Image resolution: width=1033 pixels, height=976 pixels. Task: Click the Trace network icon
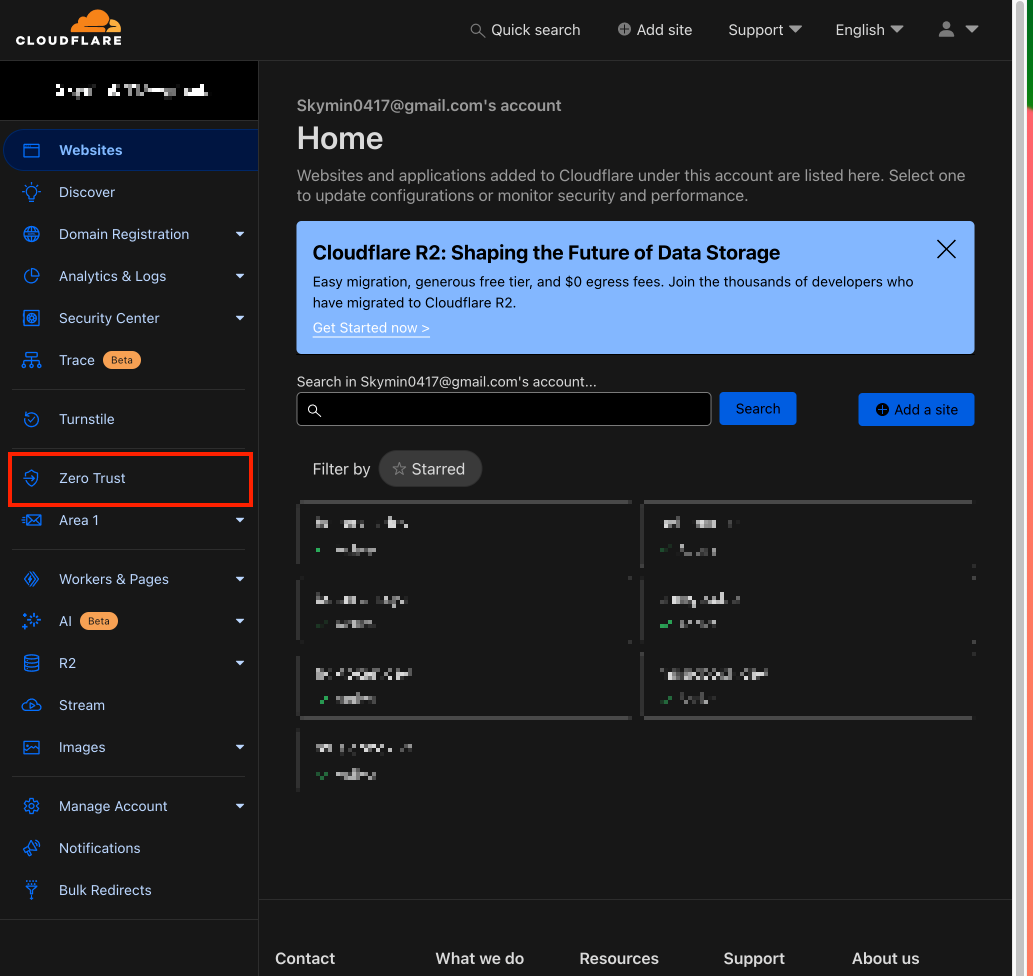point(32,360)
